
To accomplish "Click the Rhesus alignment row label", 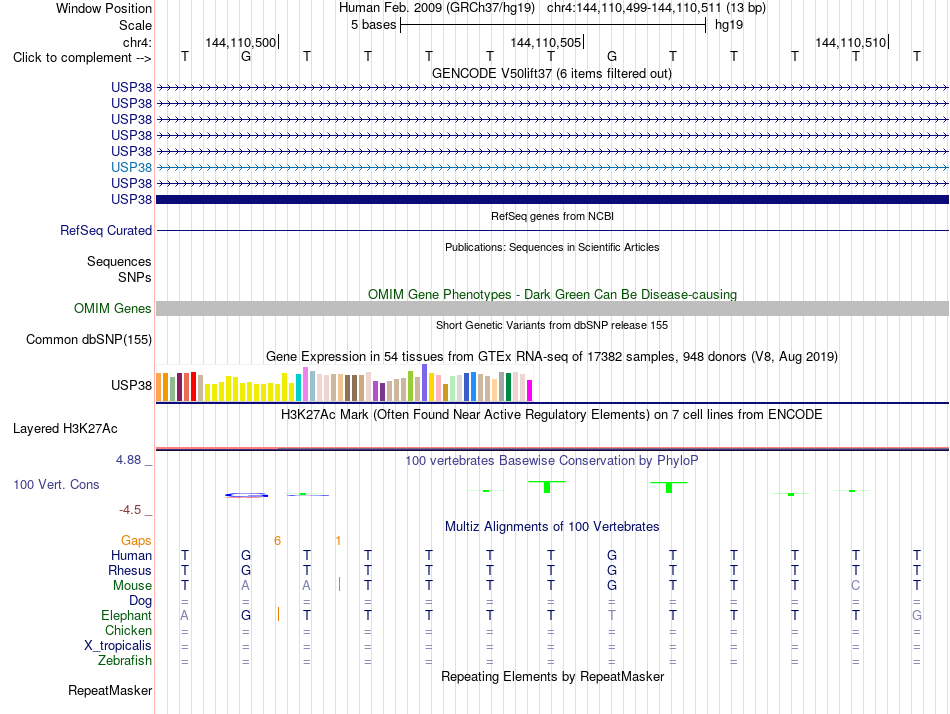I will pos(130,570).
